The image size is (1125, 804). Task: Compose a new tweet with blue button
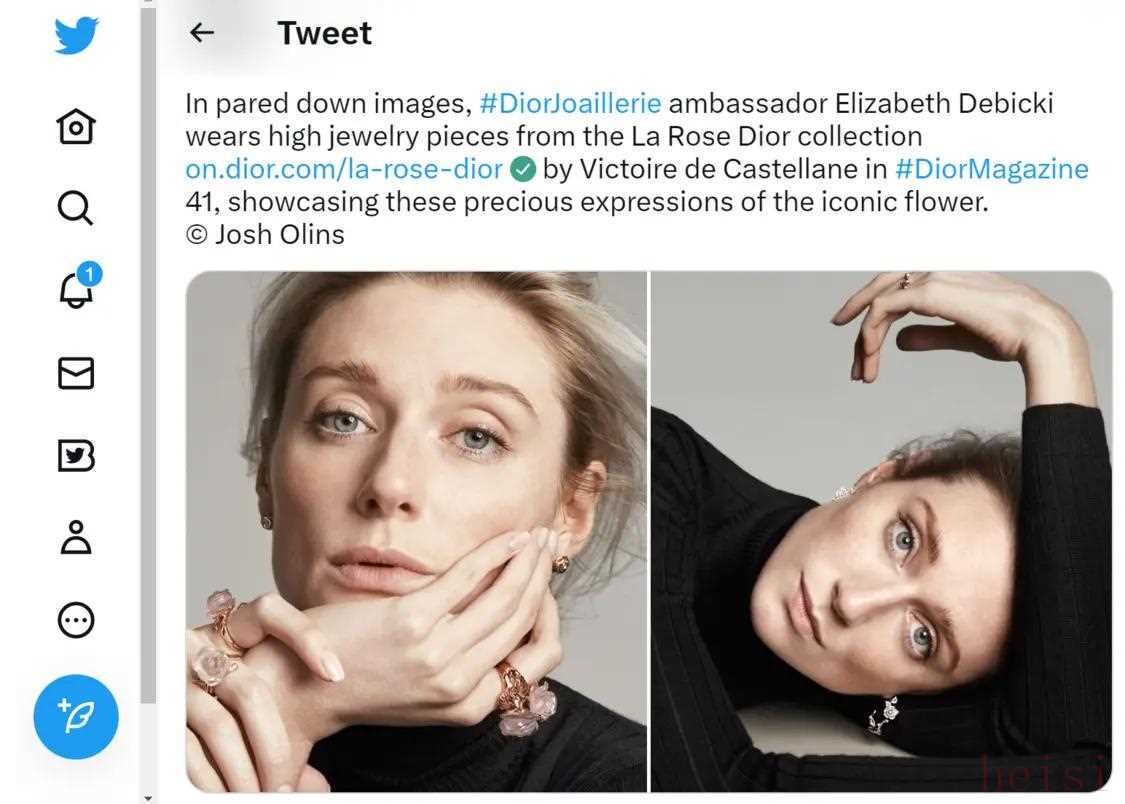point(76,716)
